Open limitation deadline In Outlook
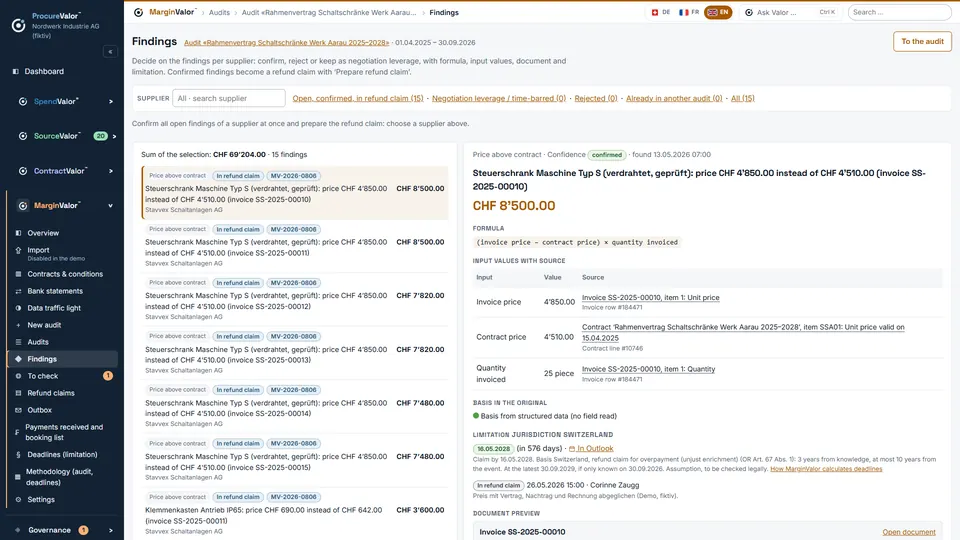 (x=591, y=449)
